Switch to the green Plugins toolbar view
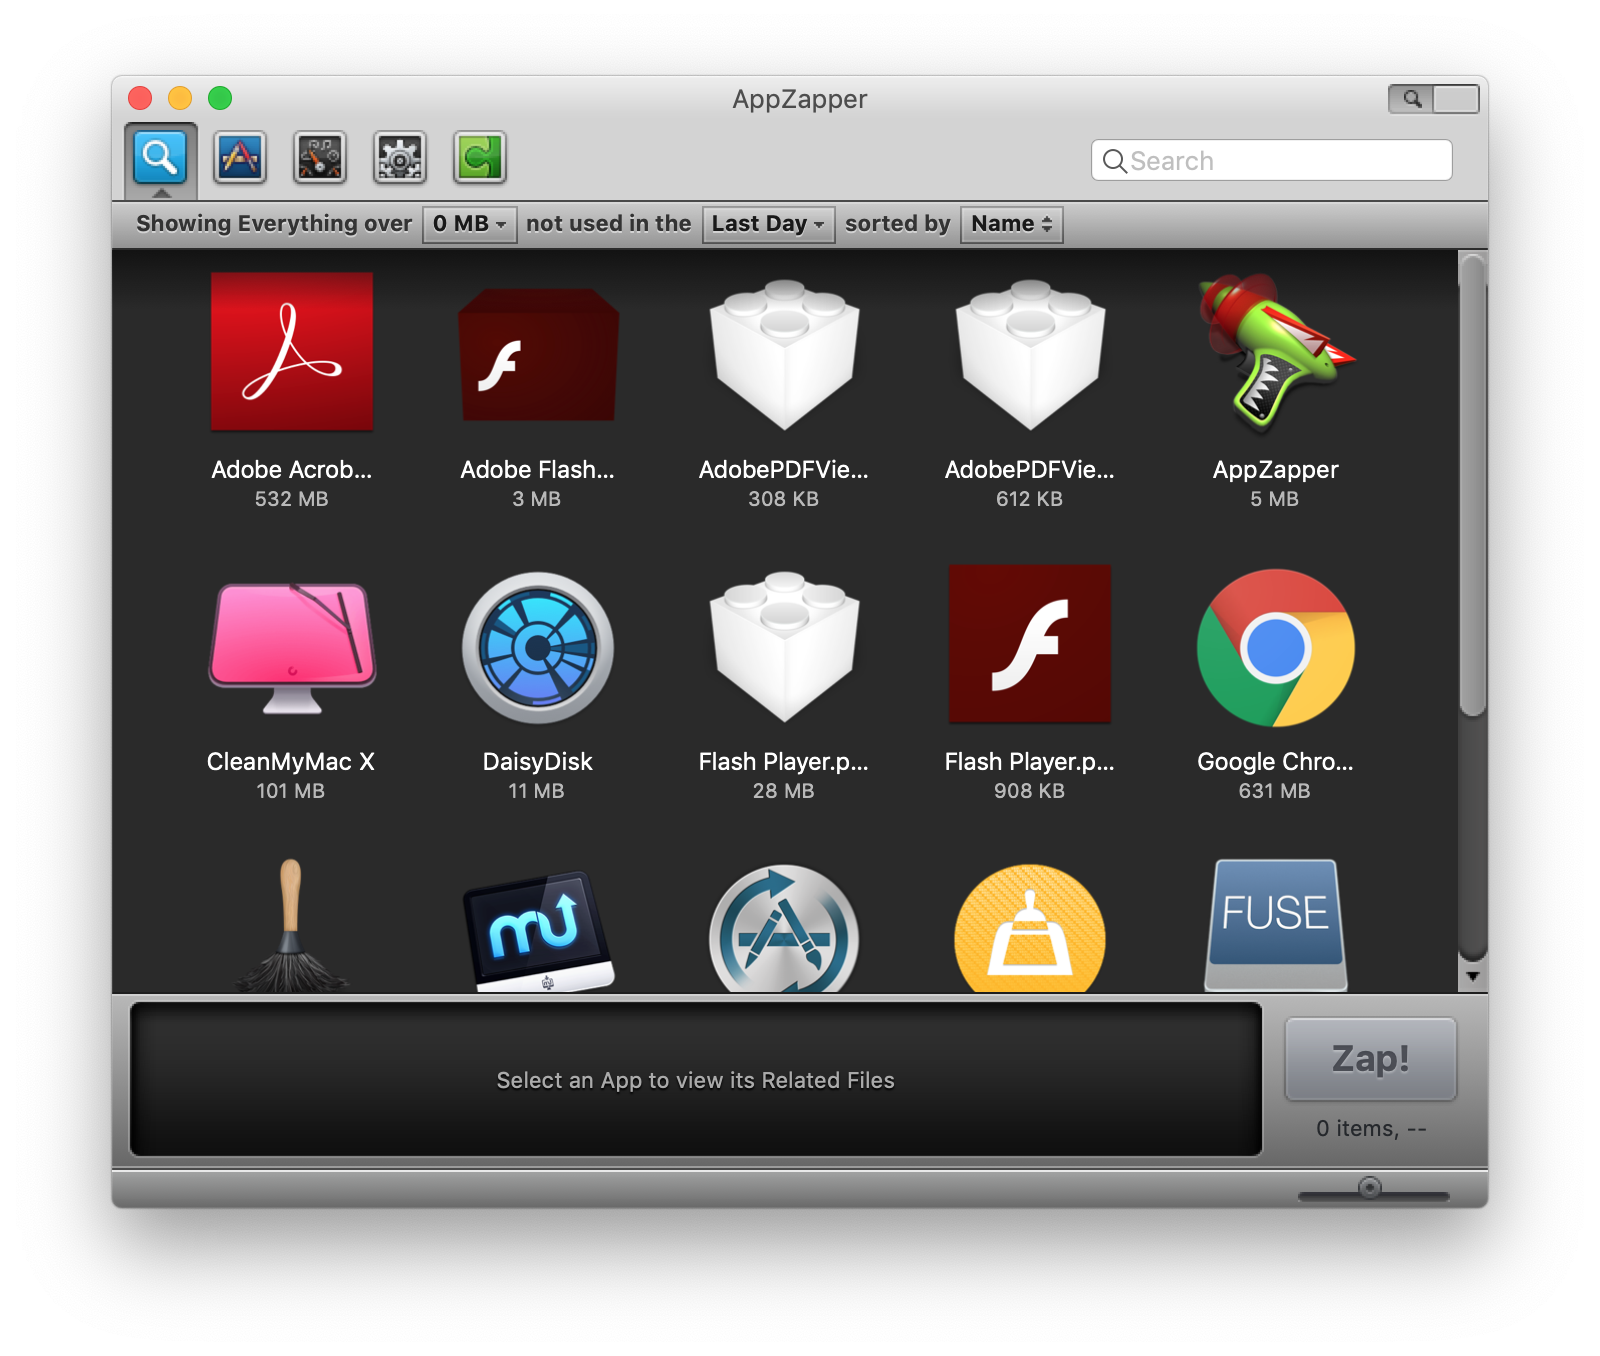Screen dimensions: 1600x1356 click(480, 157)
